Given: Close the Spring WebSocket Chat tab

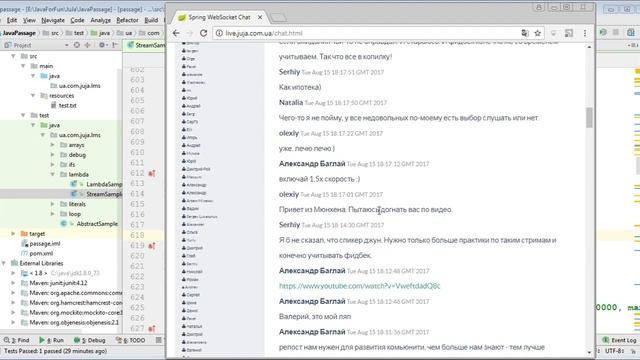Looking at the screenshot, I should pyautogui.click(x=260, y=17).
